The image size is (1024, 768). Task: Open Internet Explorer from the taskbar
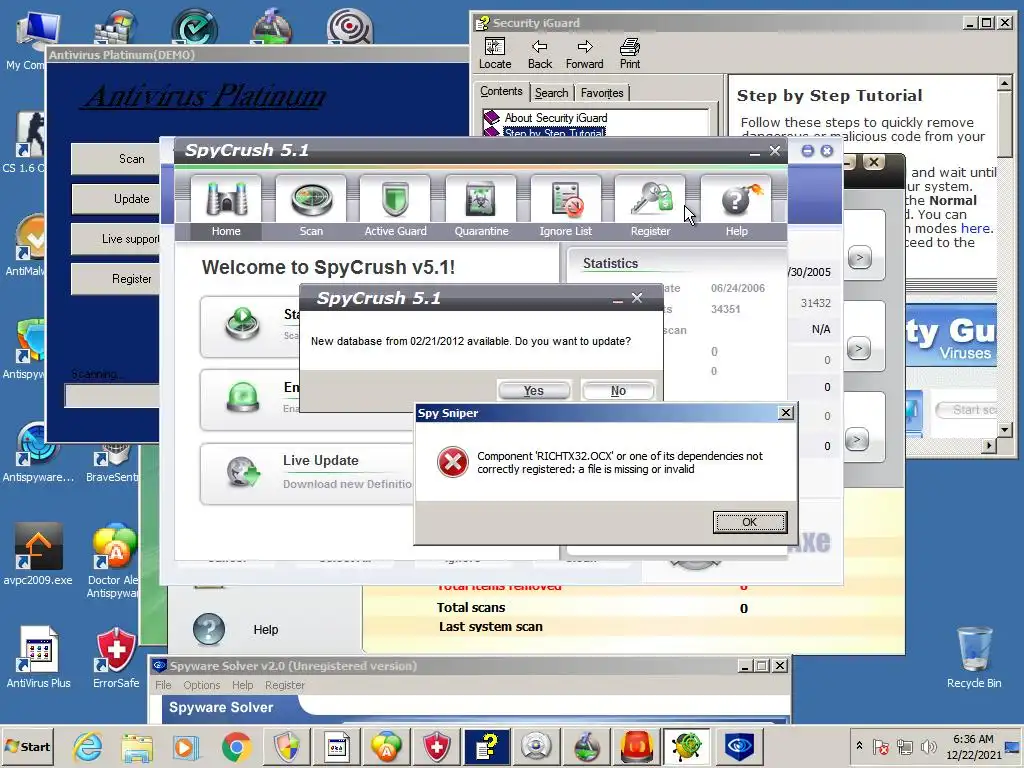[x=88, y=746]
